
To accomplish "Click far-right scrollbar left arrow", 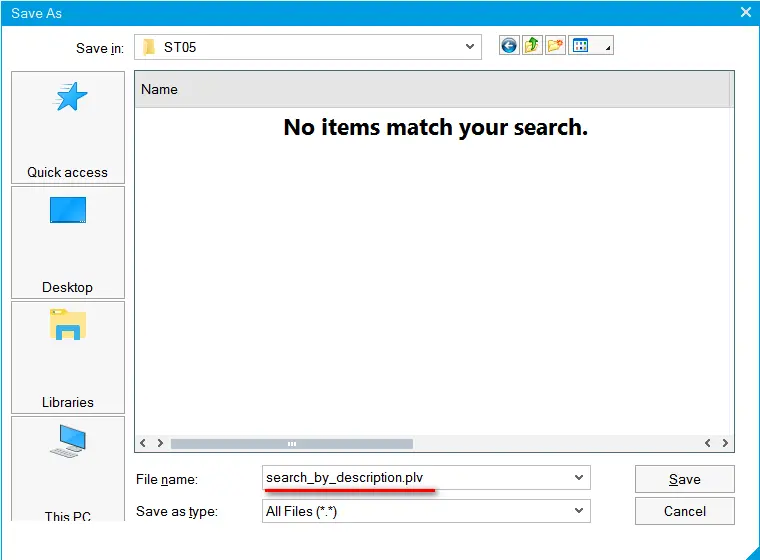I will [708, 443].
